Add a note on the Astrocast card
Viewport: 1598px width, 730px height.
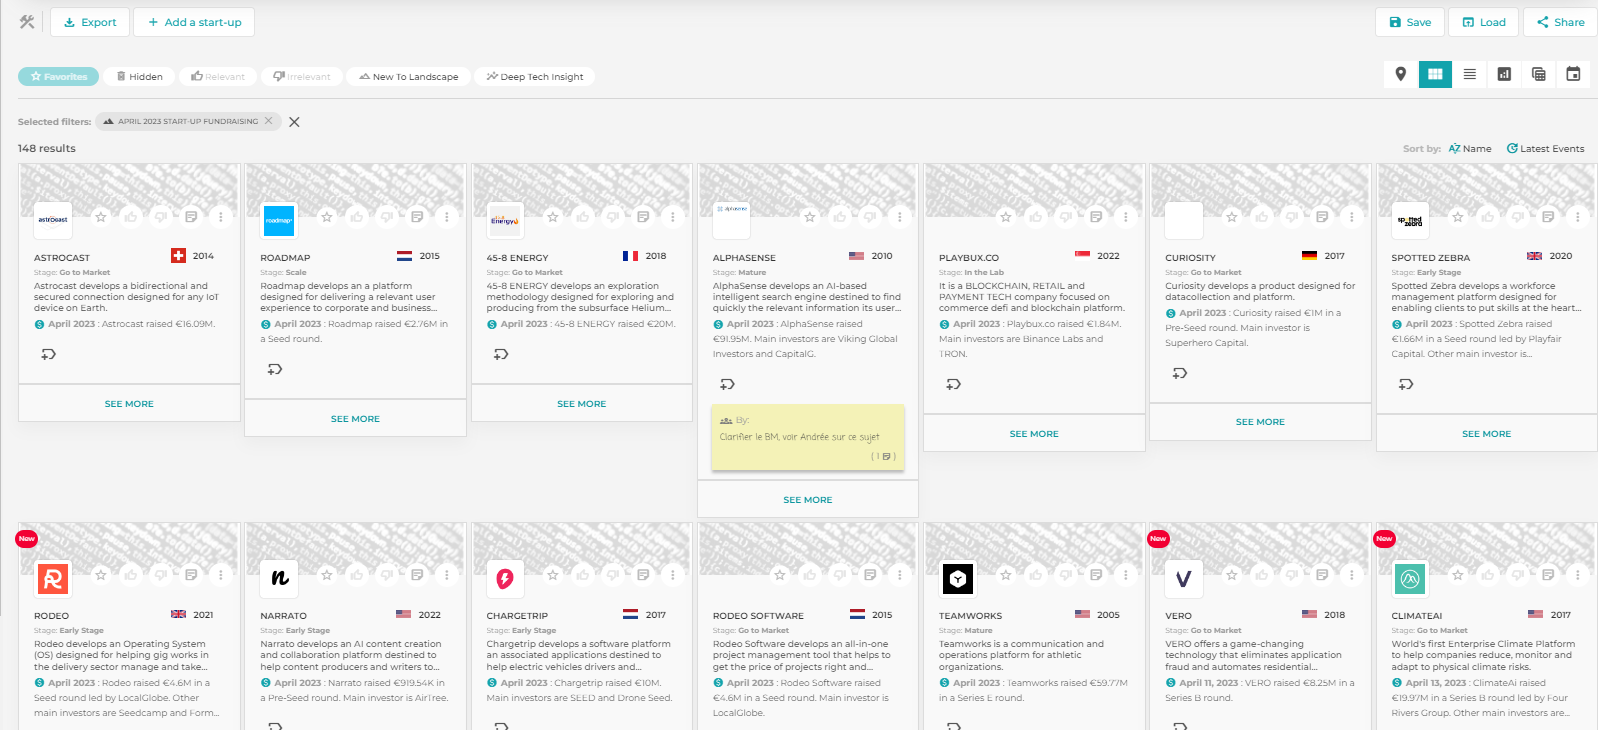point(191,217)
